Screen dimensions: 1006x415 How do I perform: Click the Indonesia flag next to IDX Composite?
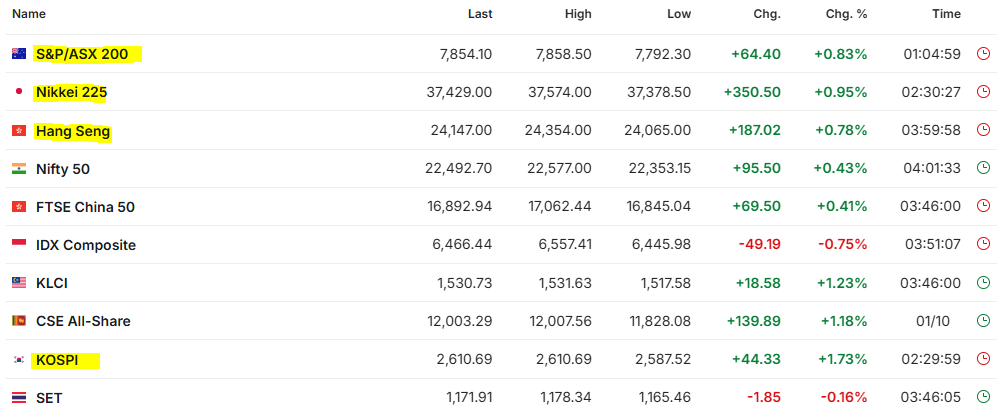pos(19,245)
